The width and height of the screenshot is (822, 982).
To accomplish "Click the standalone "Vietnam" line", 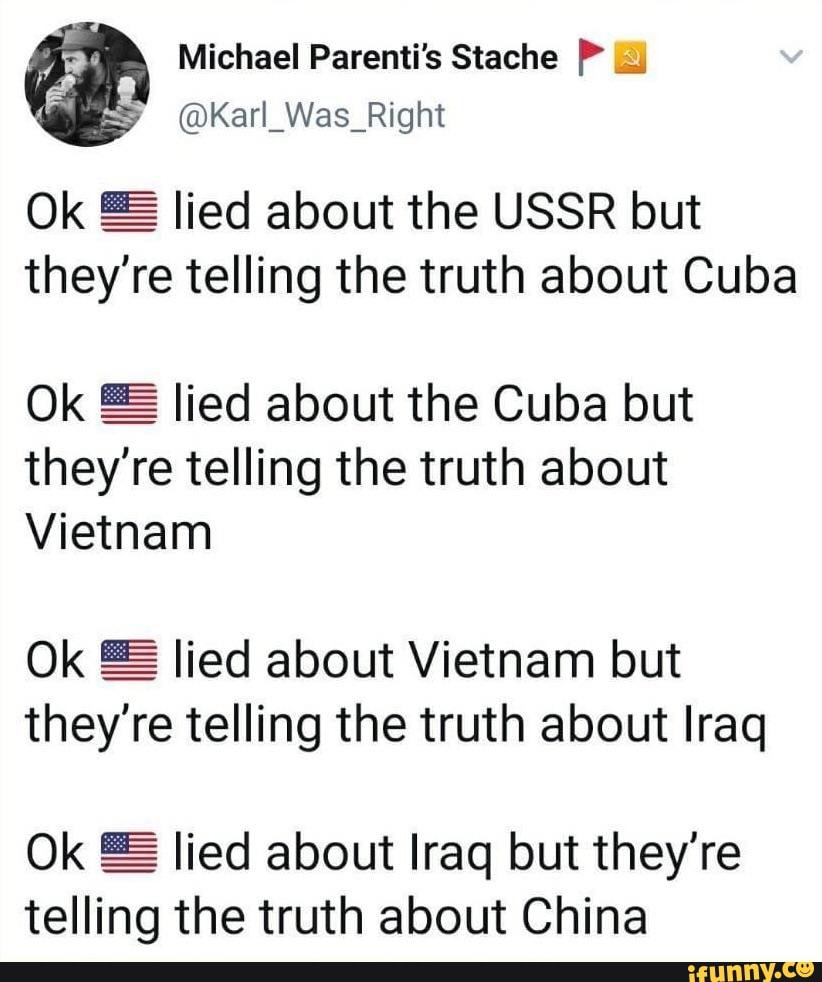I will coord(118,532).
